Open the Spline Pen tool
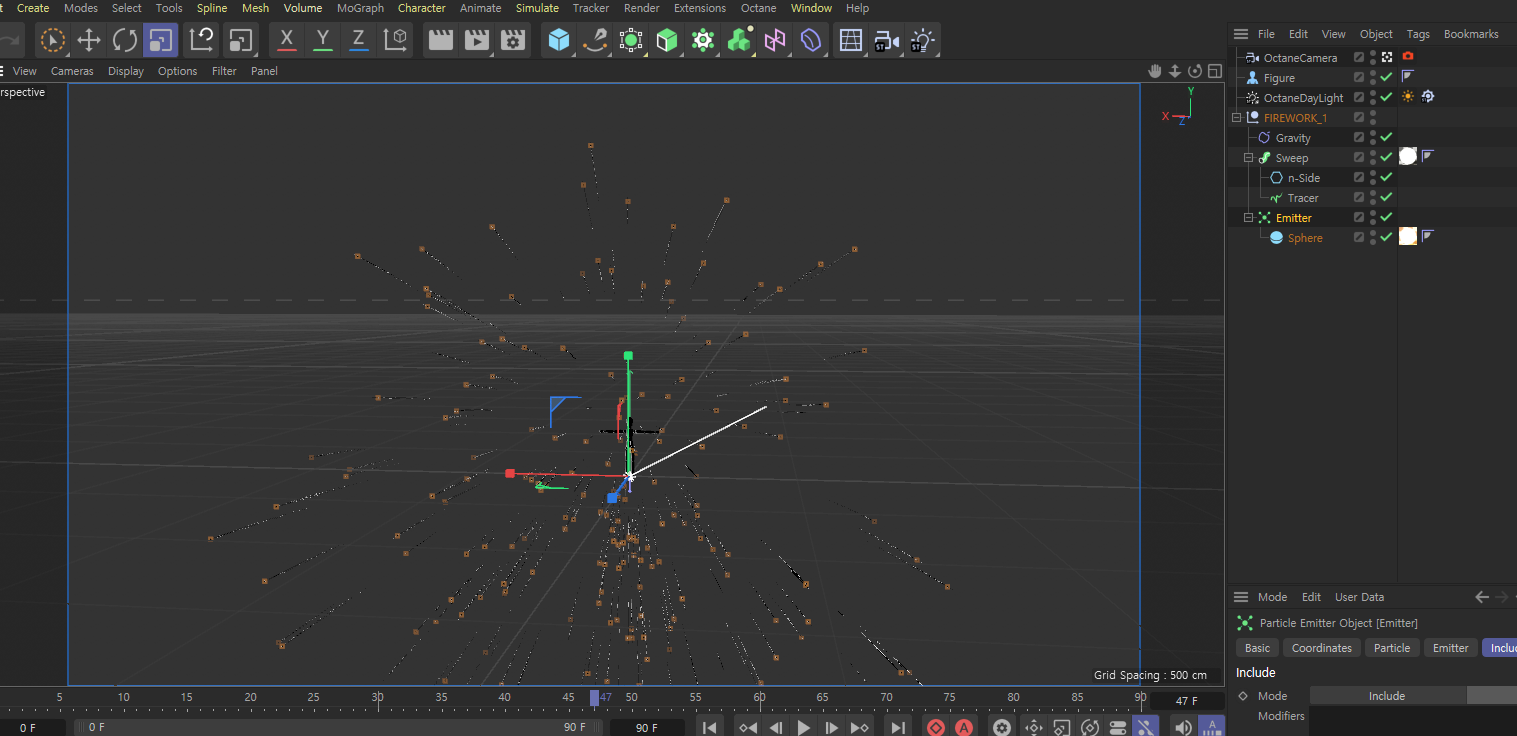 (x=595, y=40)
